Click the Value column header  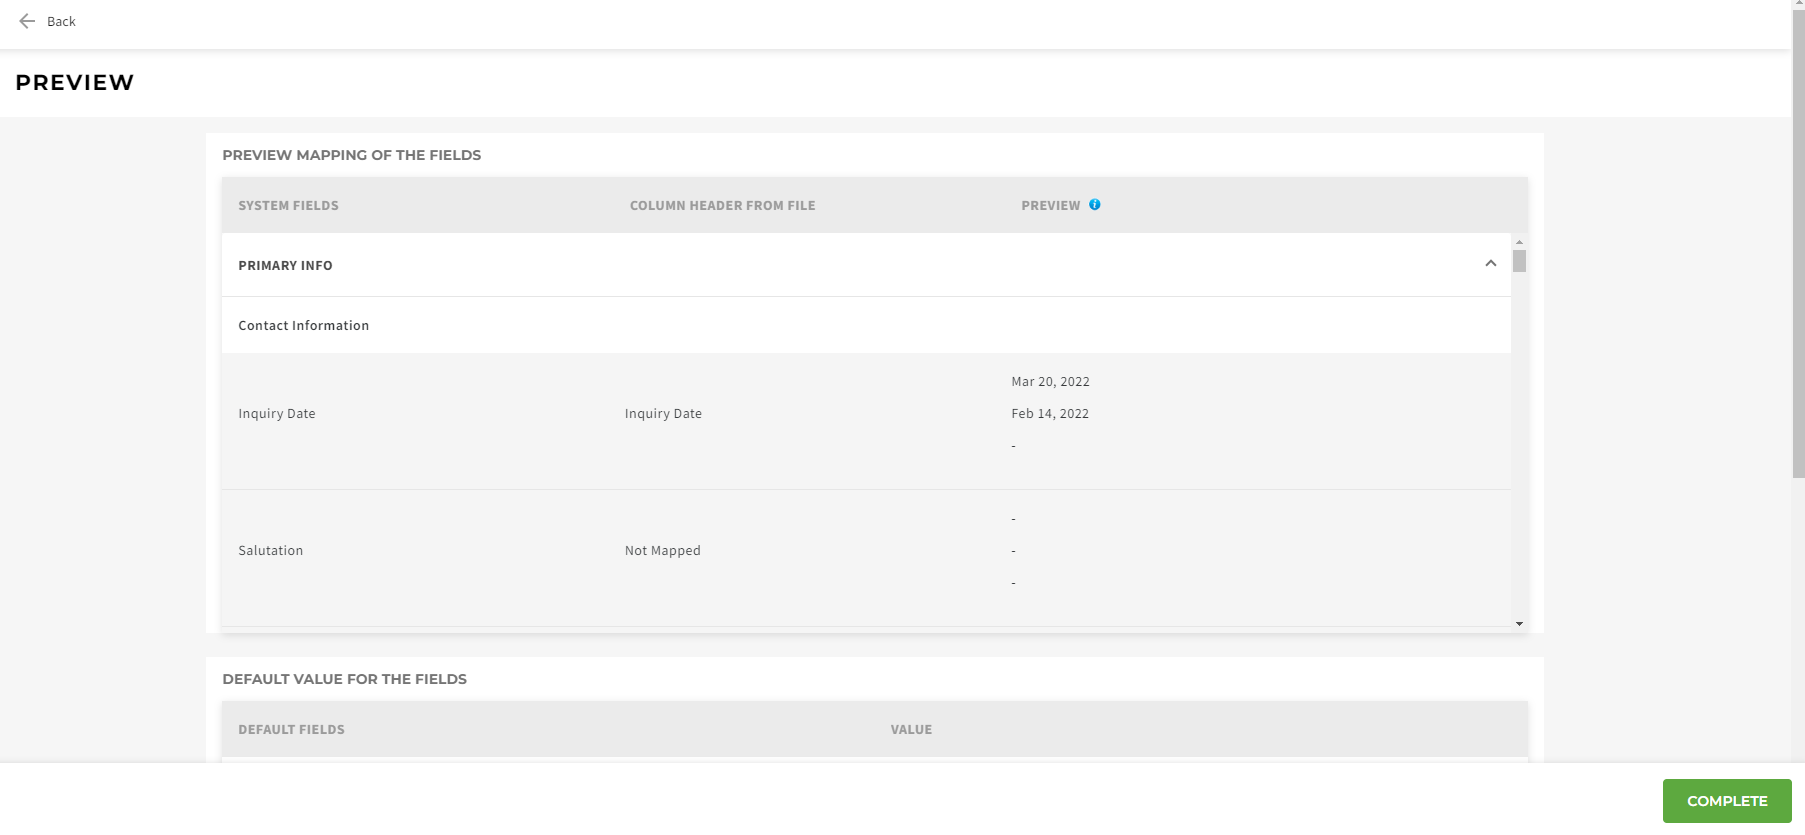(911, 730)
